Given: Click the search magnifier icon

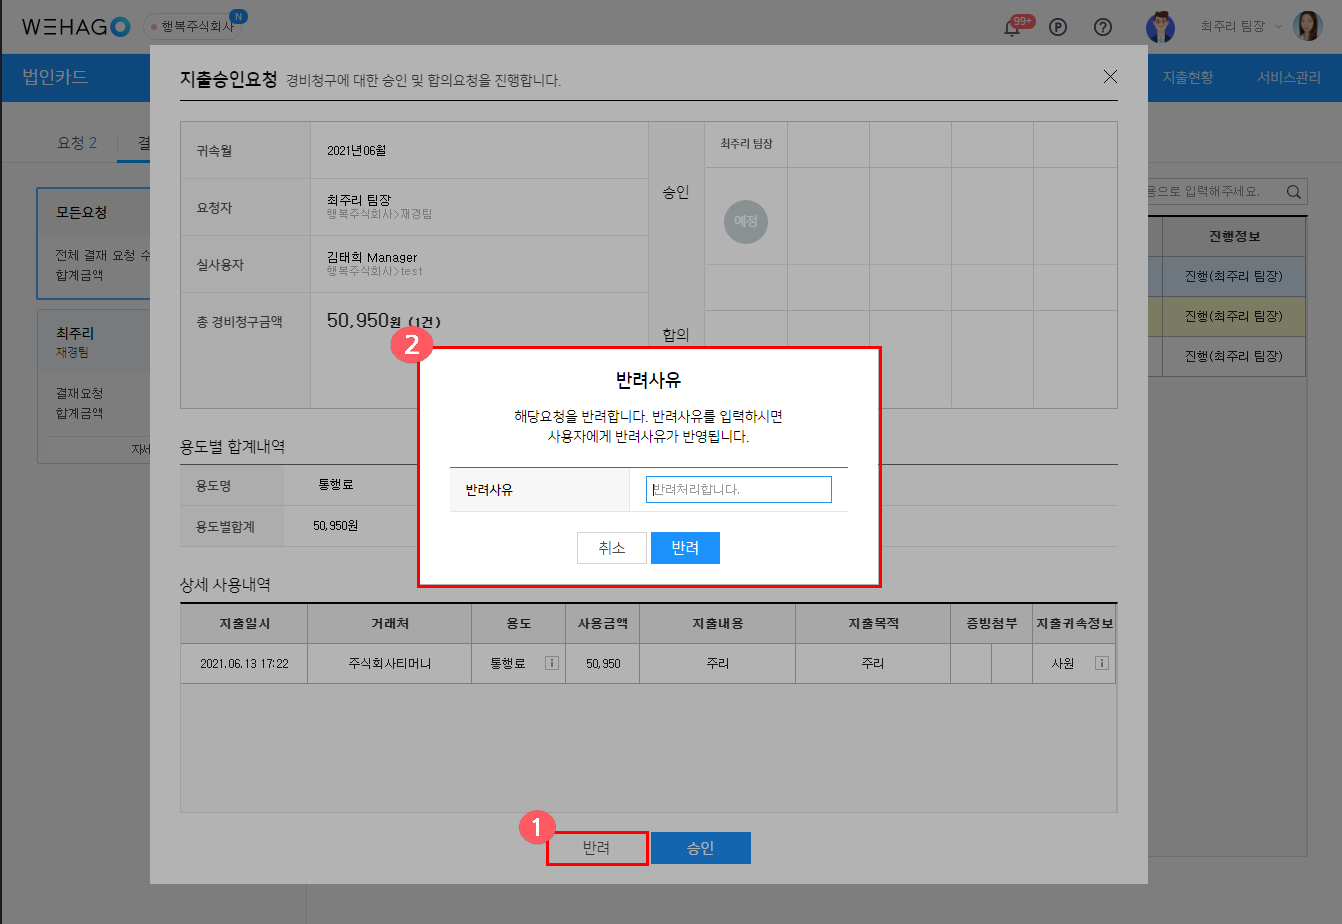Looking at the screenshot, I should [1293, 192].
